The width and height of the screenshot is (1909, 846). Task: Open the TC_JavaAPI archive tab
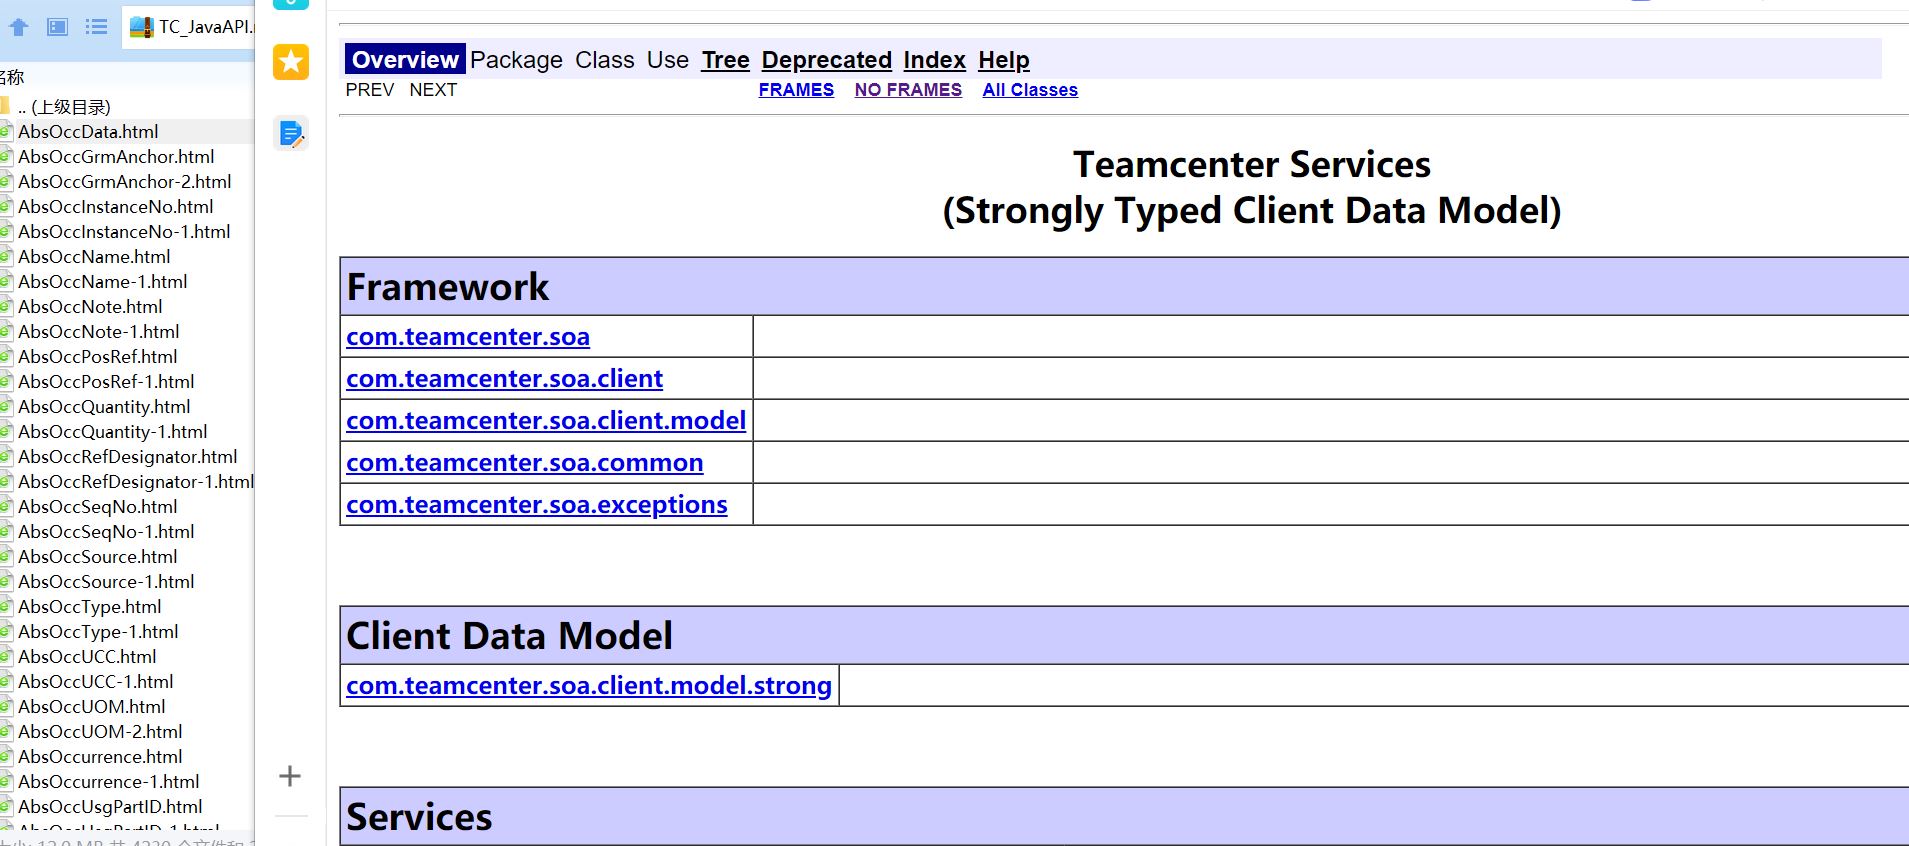click(190, 27)
